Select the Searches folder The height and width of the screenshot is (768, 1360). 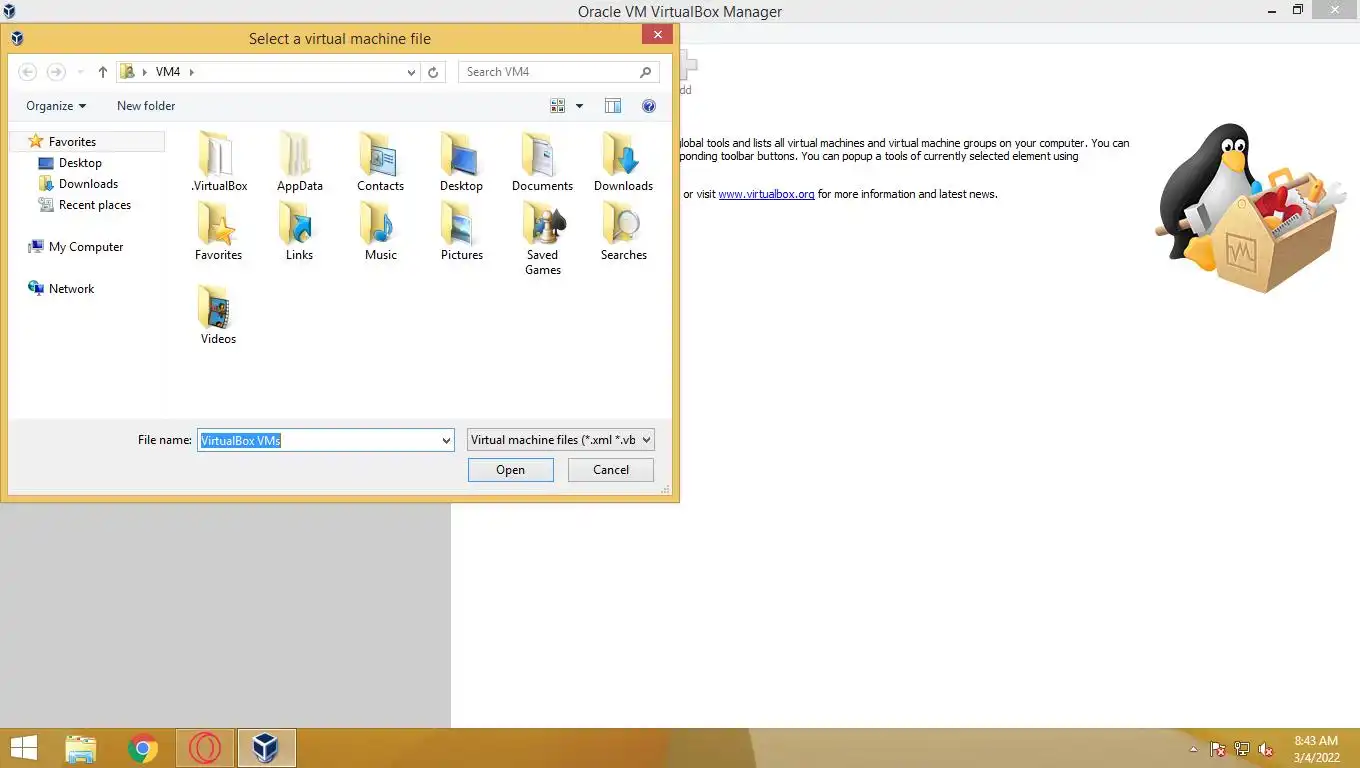[623, 231]
